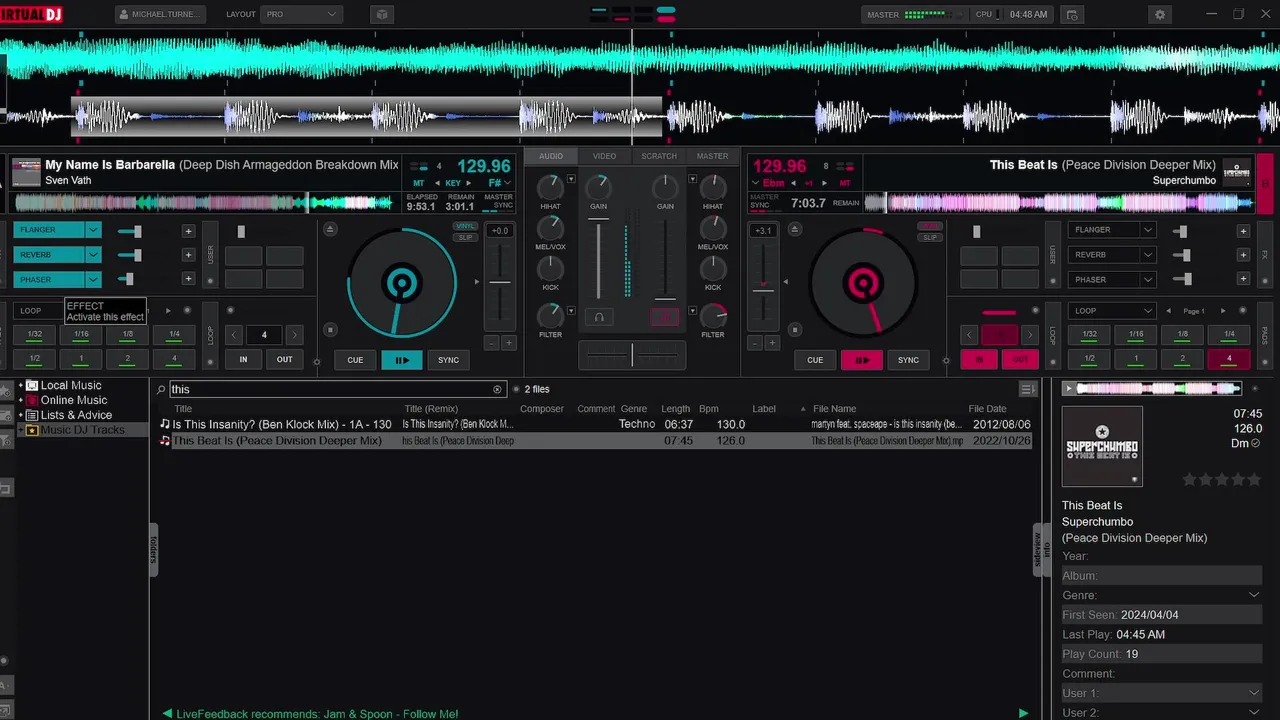Click the stop button on the left deck
This screenshot has width=1280, height=720.
coord(331,329)
